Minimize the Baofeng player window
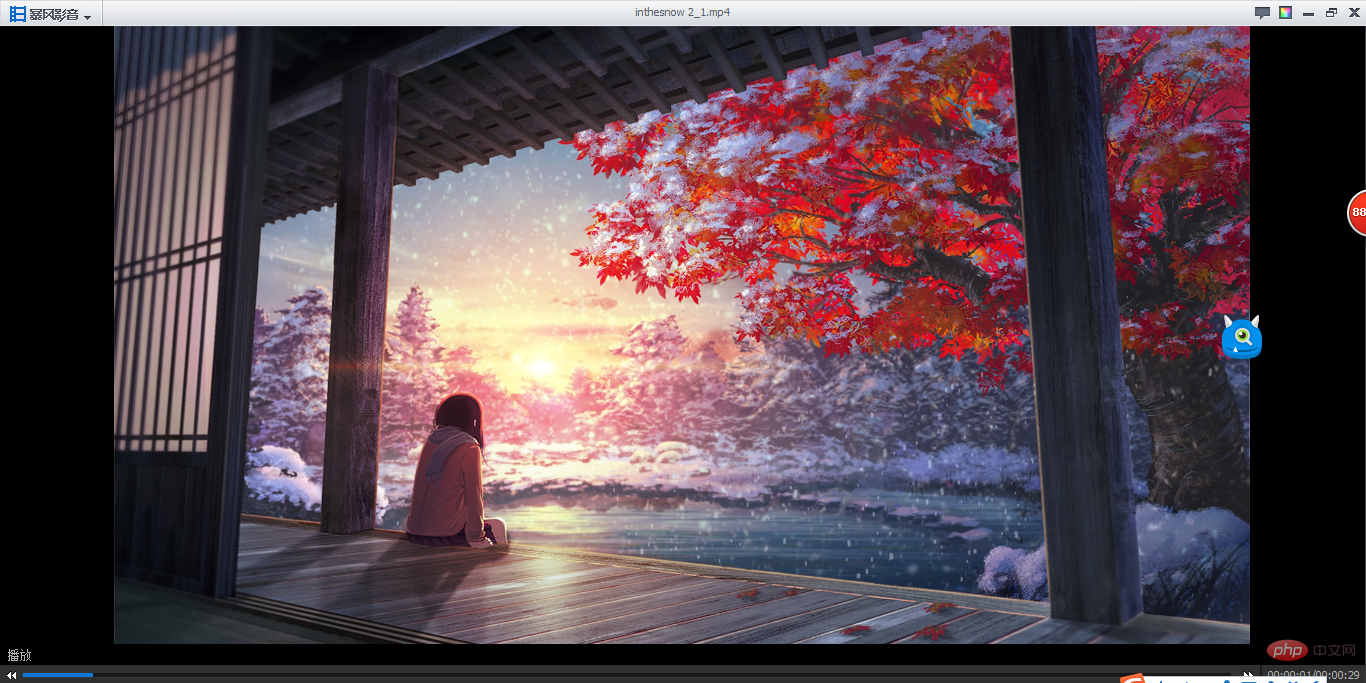The image size is (1366, 683). coord(1308,13)
